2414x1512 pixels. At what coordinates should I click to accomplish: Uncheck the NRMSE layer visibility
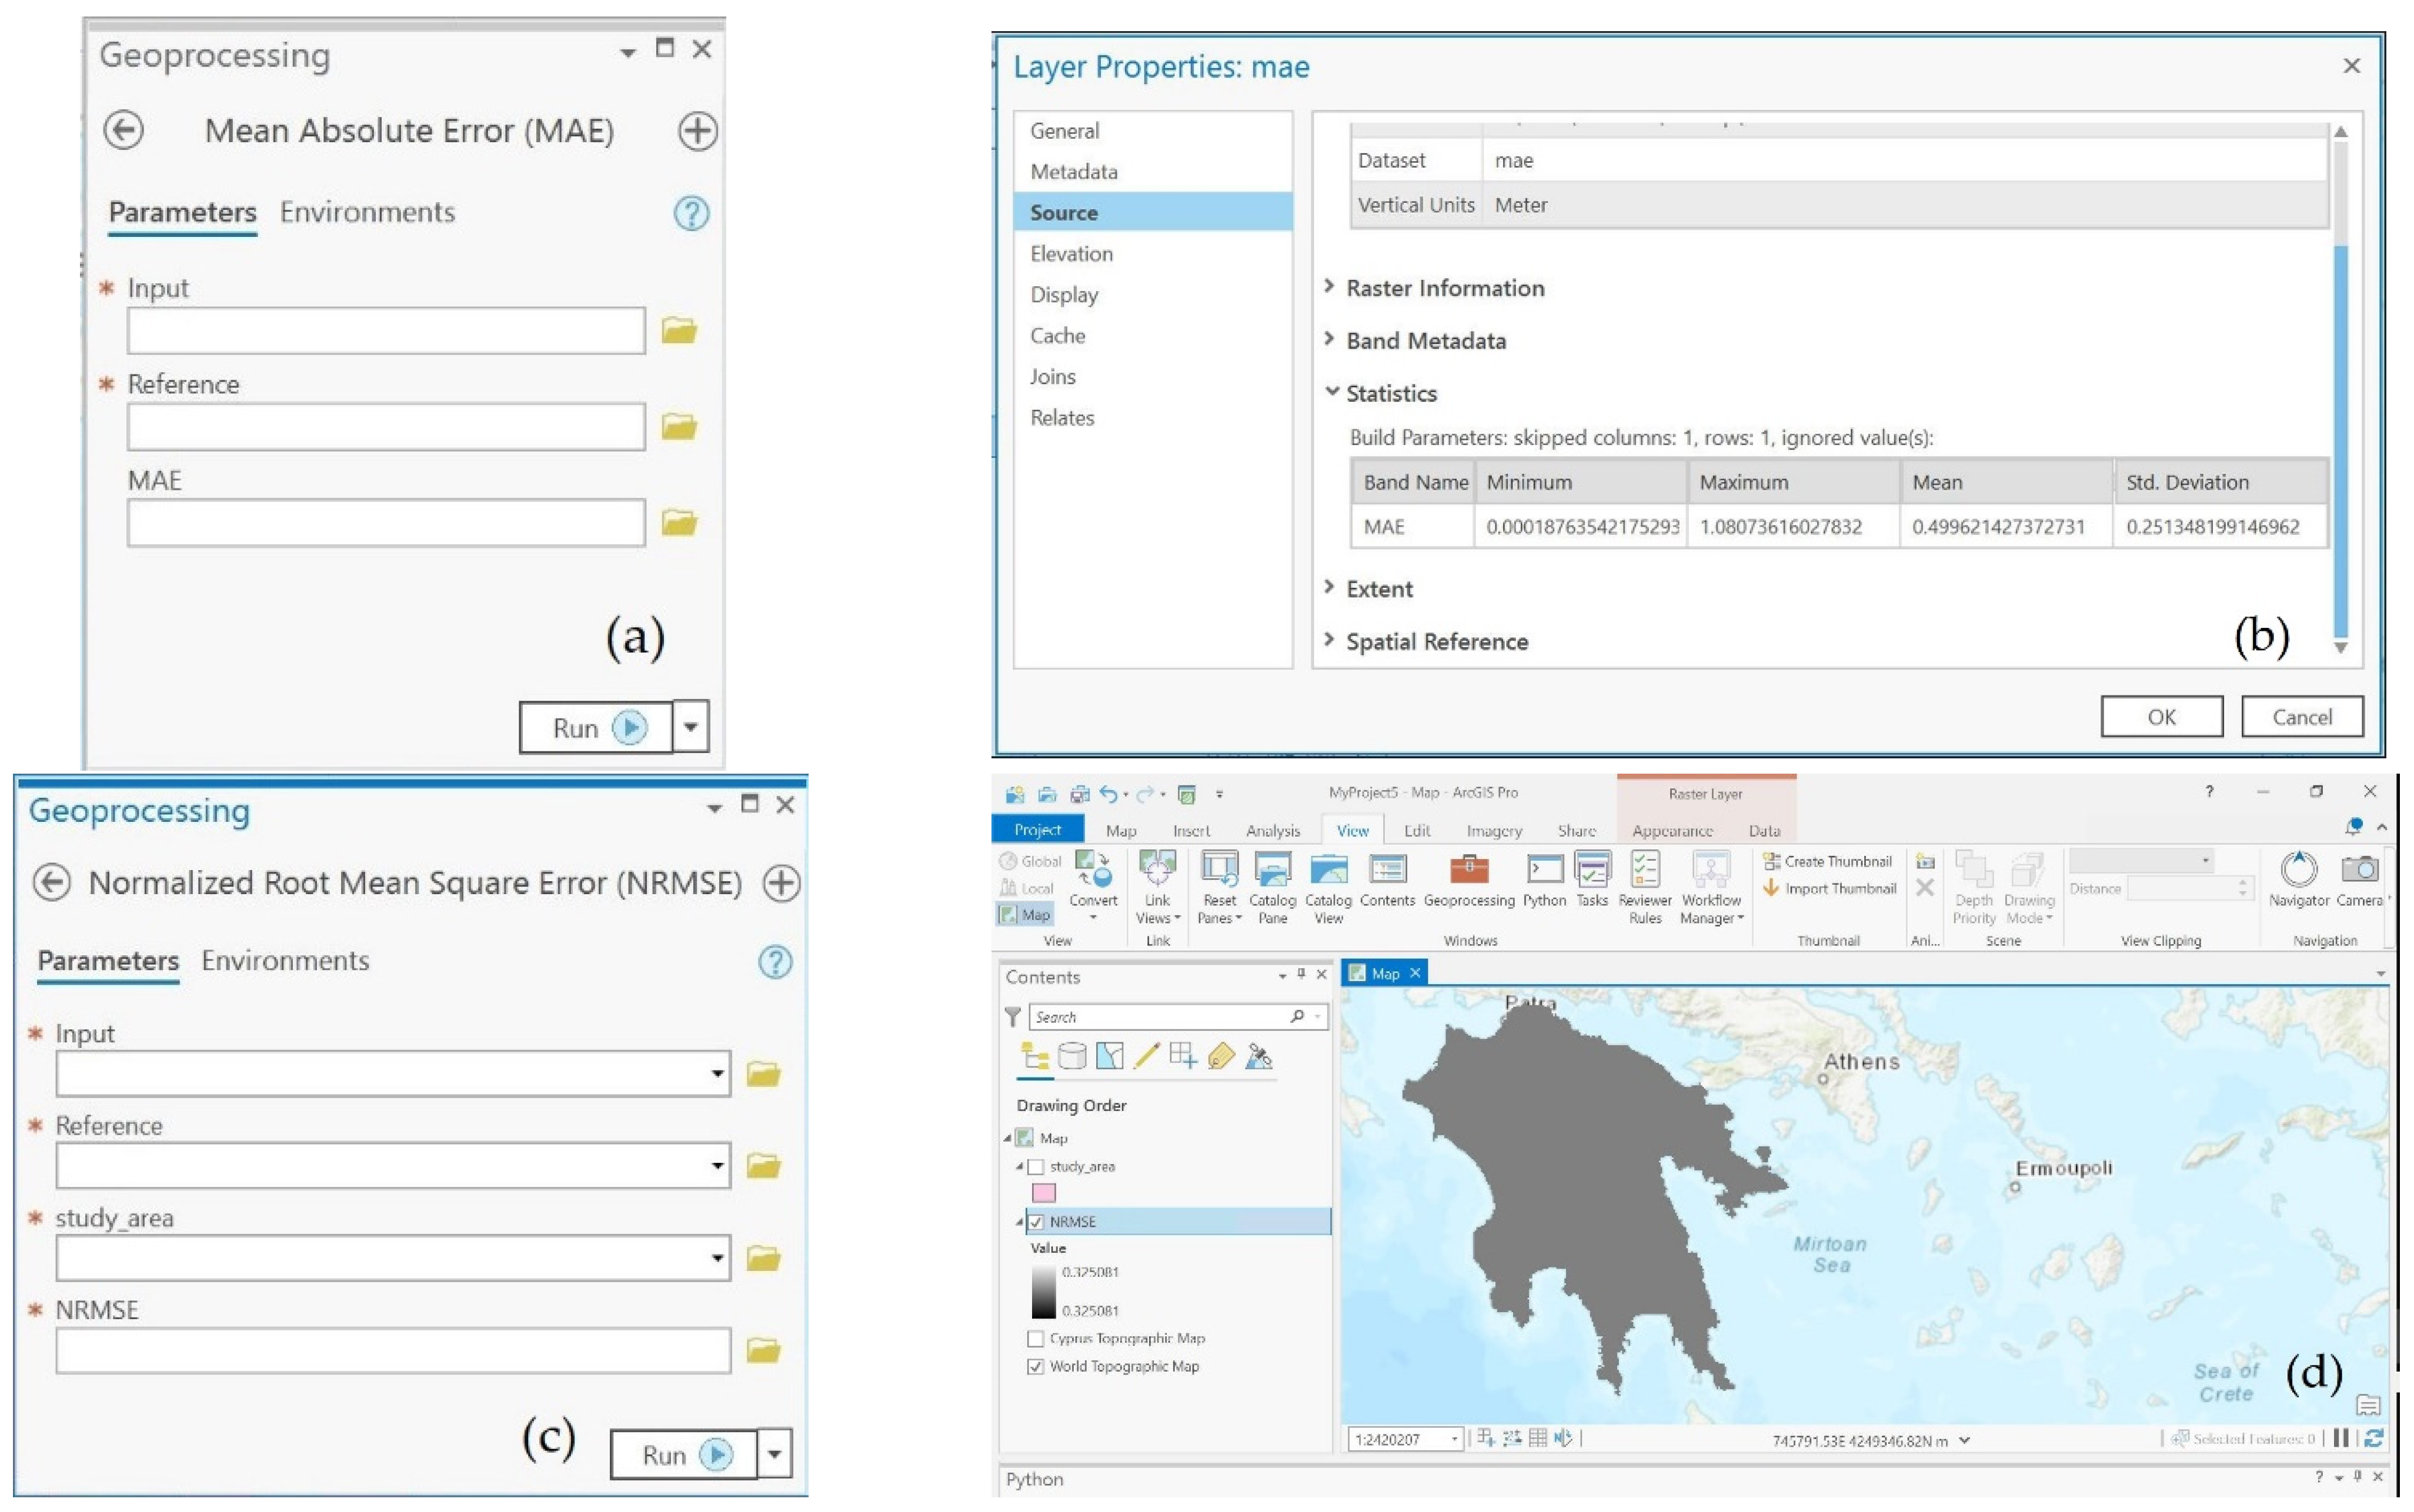click(x=1036, y=1221)
